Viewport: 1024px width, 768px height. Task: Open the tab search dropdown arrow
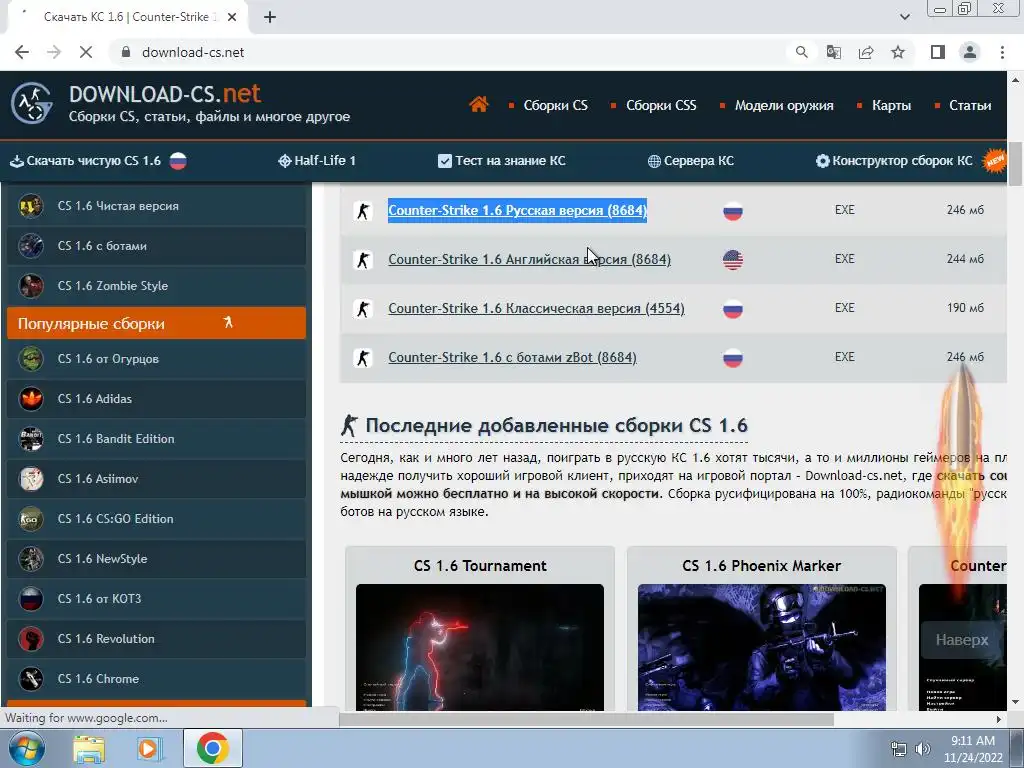[904, 17]
